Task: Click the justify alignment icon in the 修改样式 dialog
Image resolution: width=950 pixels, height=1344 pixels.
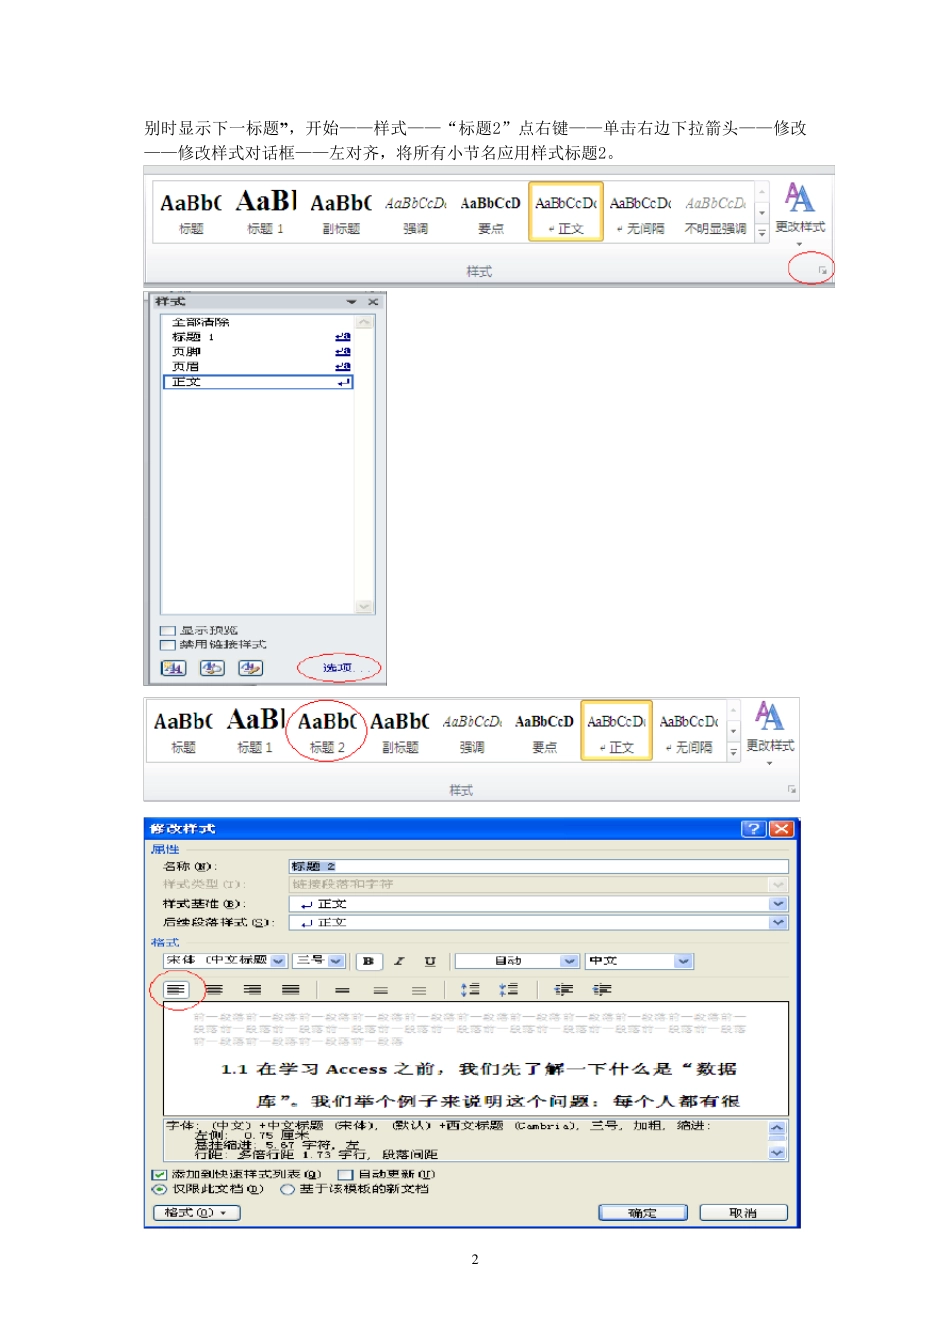Action: coord(290,990)
